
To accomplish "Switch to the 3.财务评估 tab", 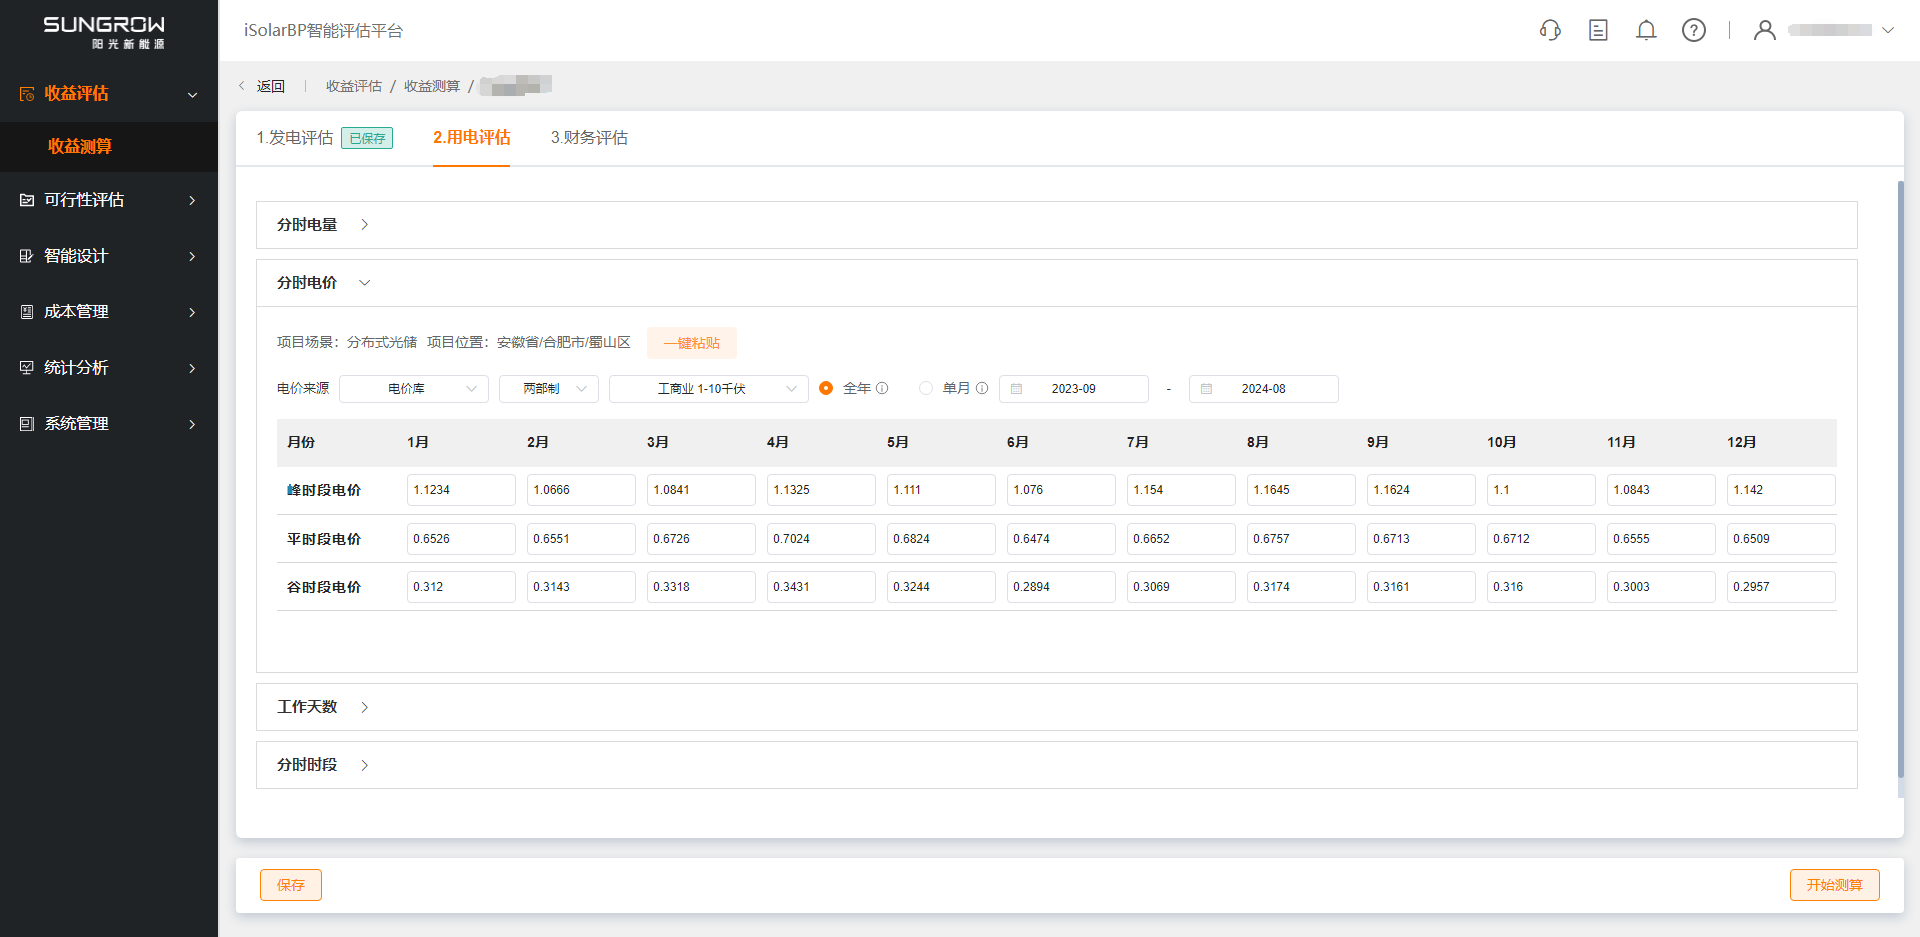I will tap(589, 138).
